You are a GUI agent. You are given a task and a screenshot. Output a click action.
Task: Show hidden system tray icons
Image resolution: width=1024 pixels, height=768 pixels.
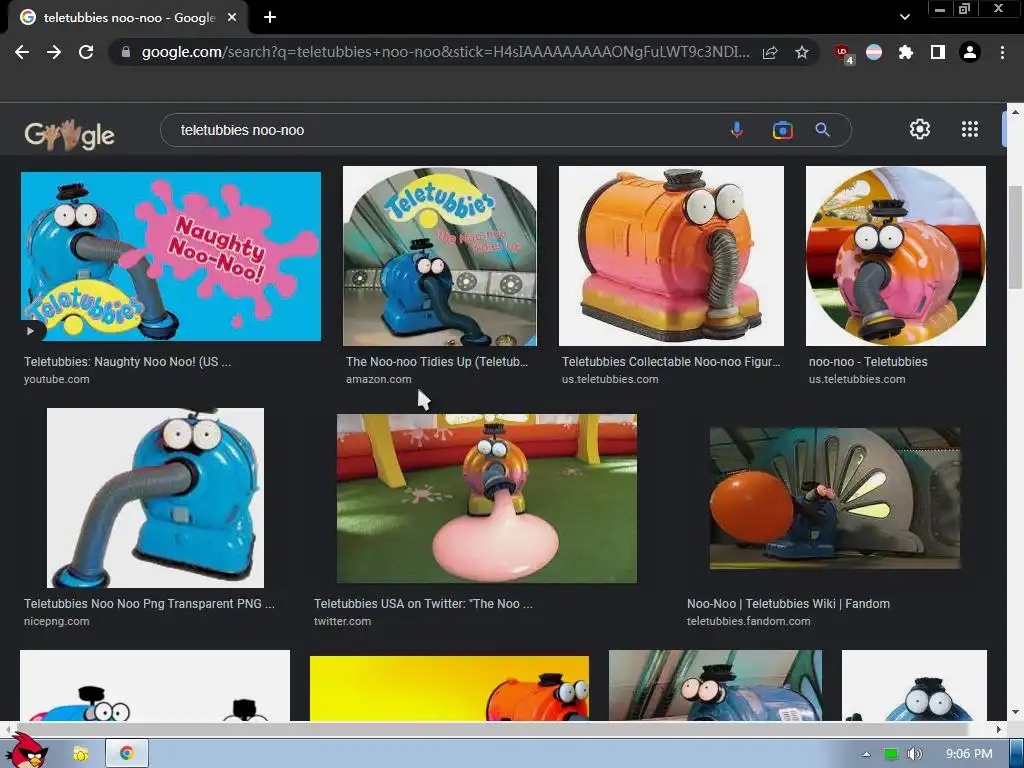(x=866, y=754)
